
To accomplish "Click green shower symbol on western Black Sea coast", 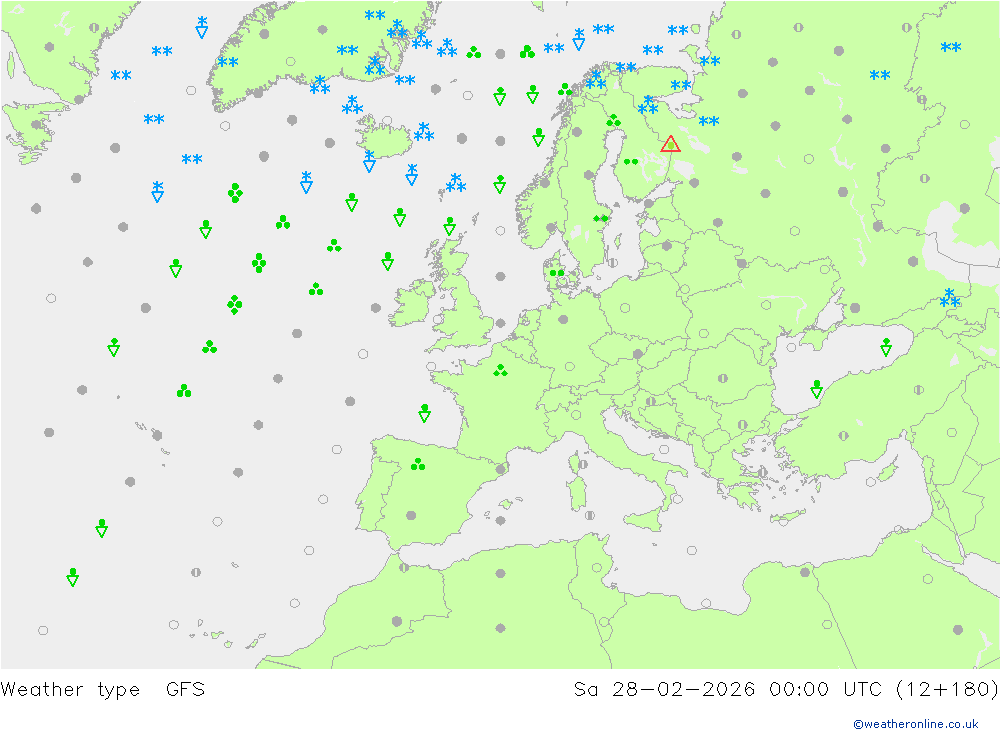I will (x=816, y=389).
